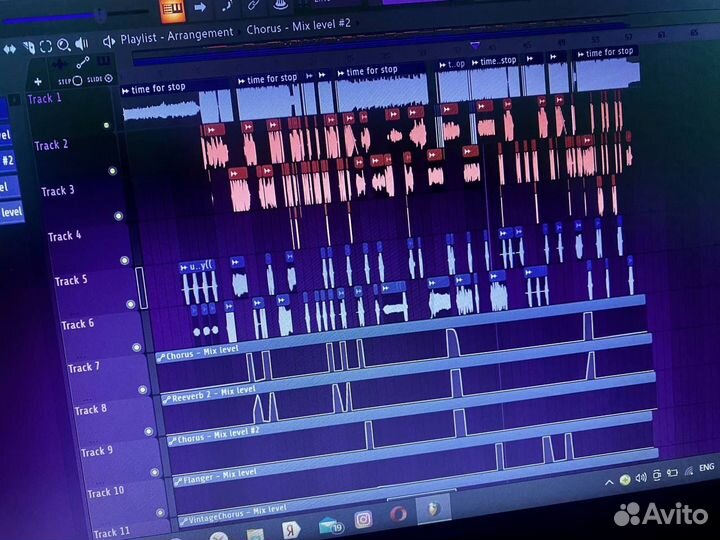Open the Opera browser on the taskbar
Image resolution: width=720 pixels, height=540 pixels.
click(x=397, y=515)
